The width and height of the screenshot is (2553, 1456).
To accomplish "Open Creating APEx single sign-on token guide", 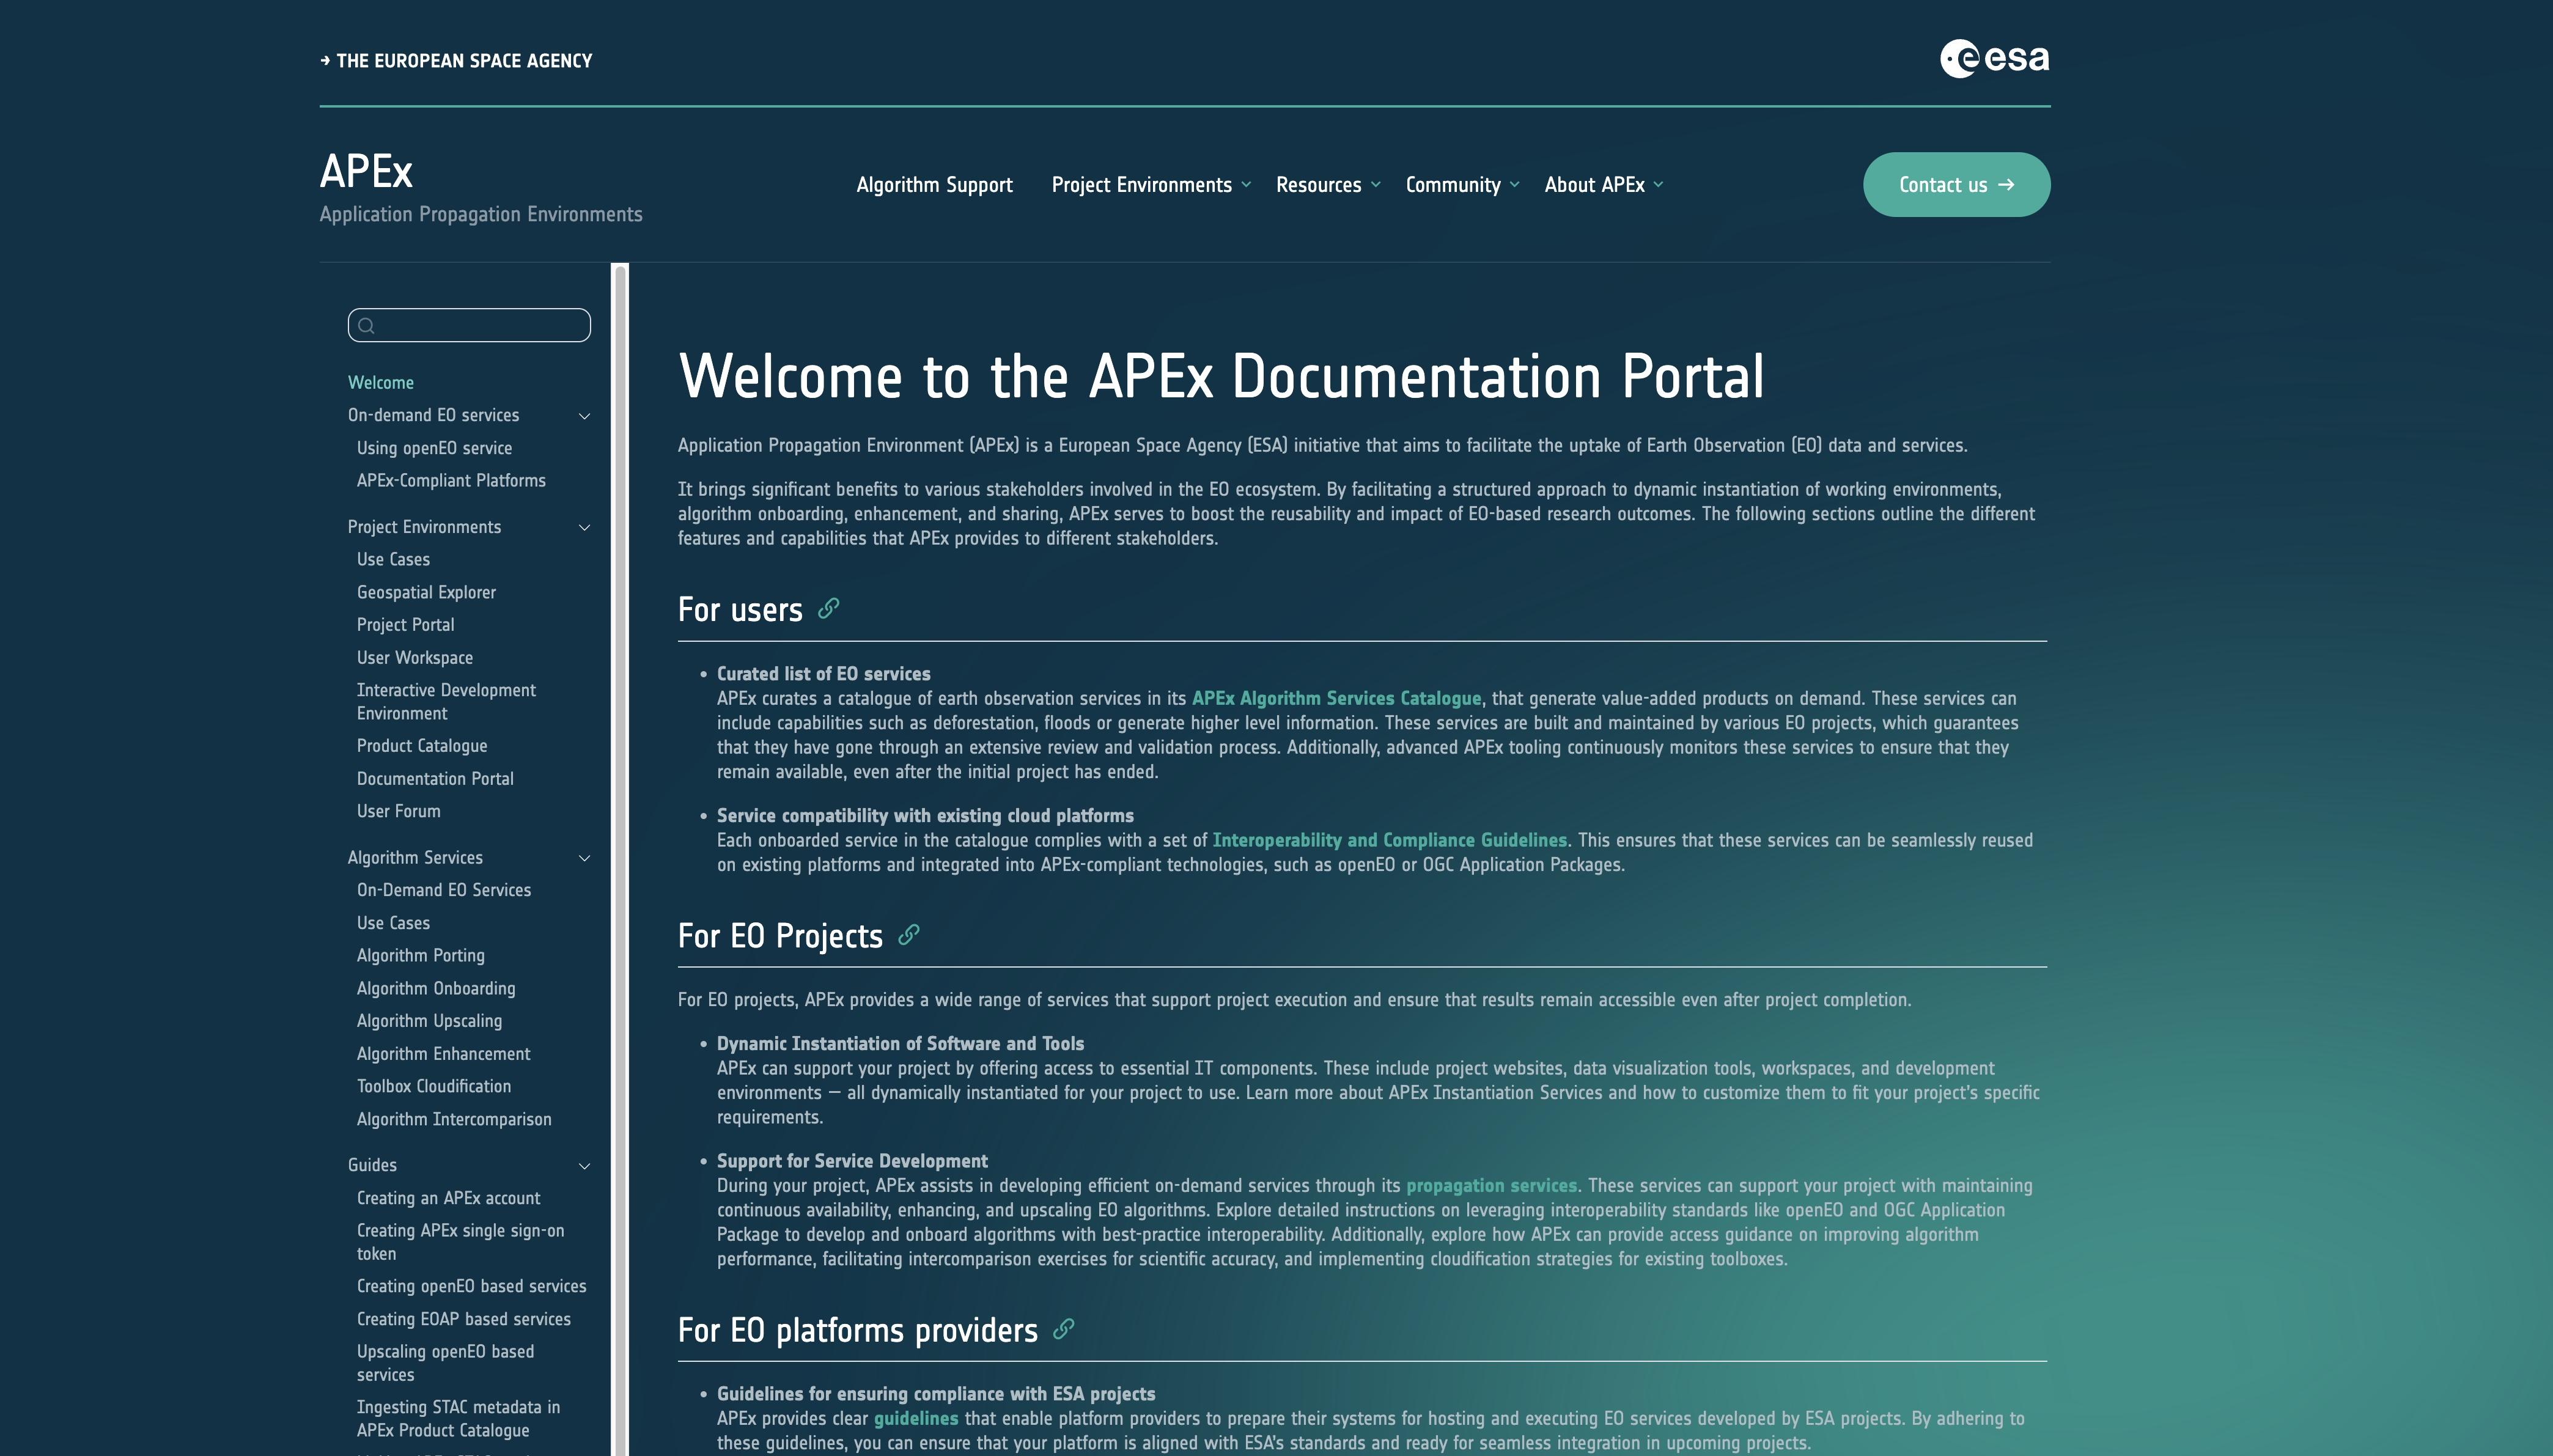I will click(460, 1242).
